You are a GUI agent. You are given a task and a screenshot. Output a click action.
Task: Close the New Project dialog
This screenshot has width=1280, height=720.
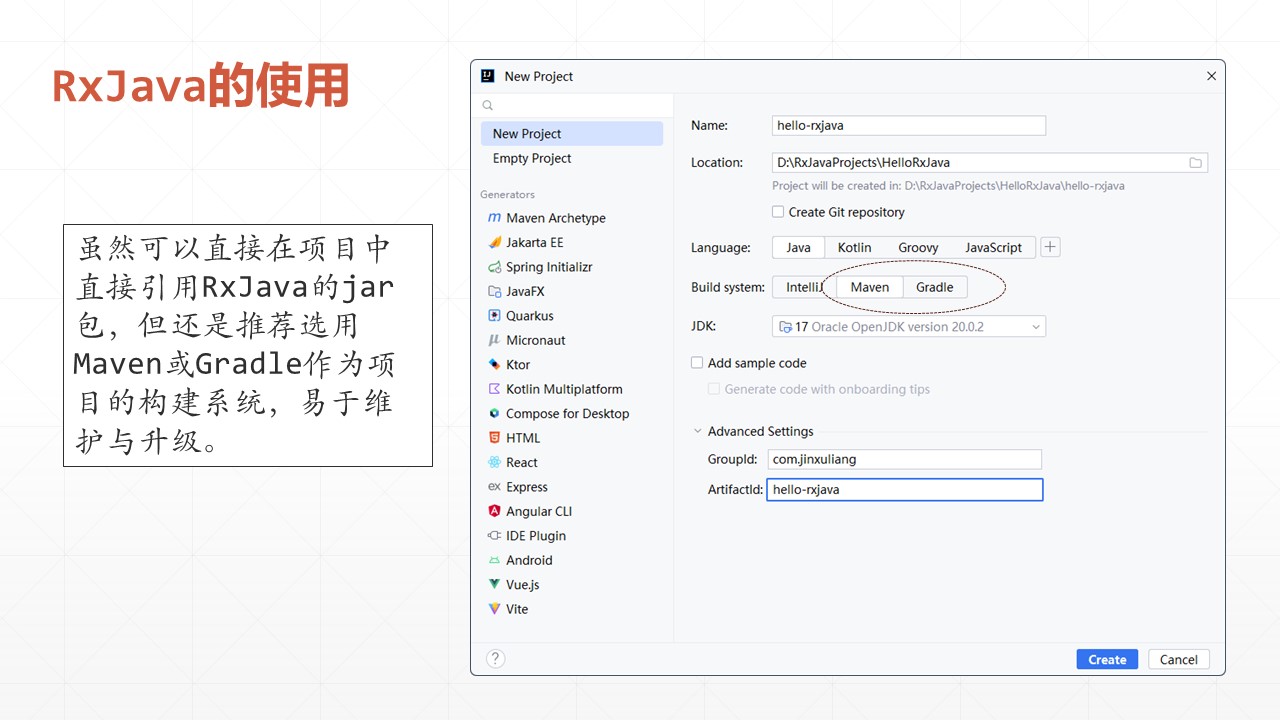1211,76
